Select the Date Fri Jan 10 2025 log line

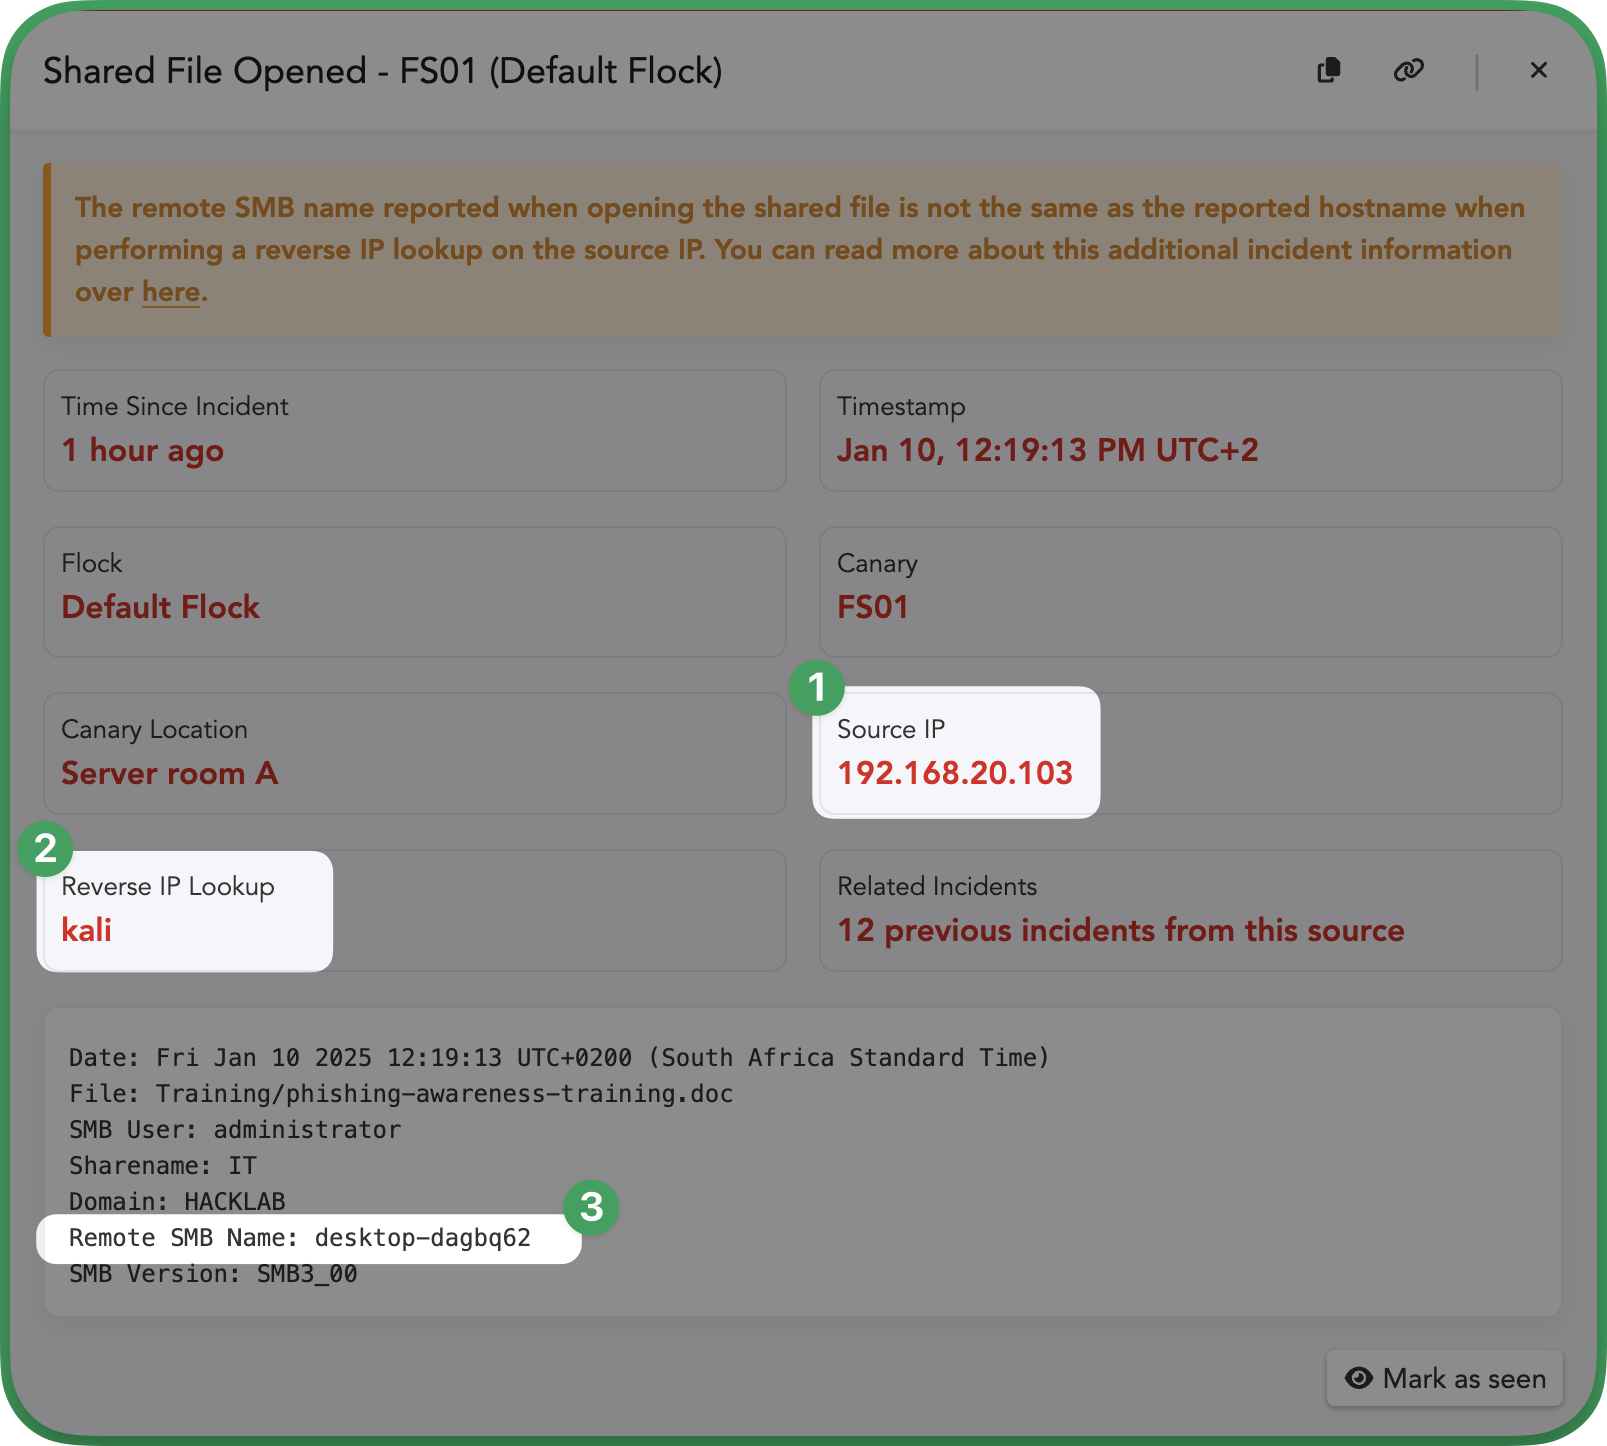tap(559, 1058)
